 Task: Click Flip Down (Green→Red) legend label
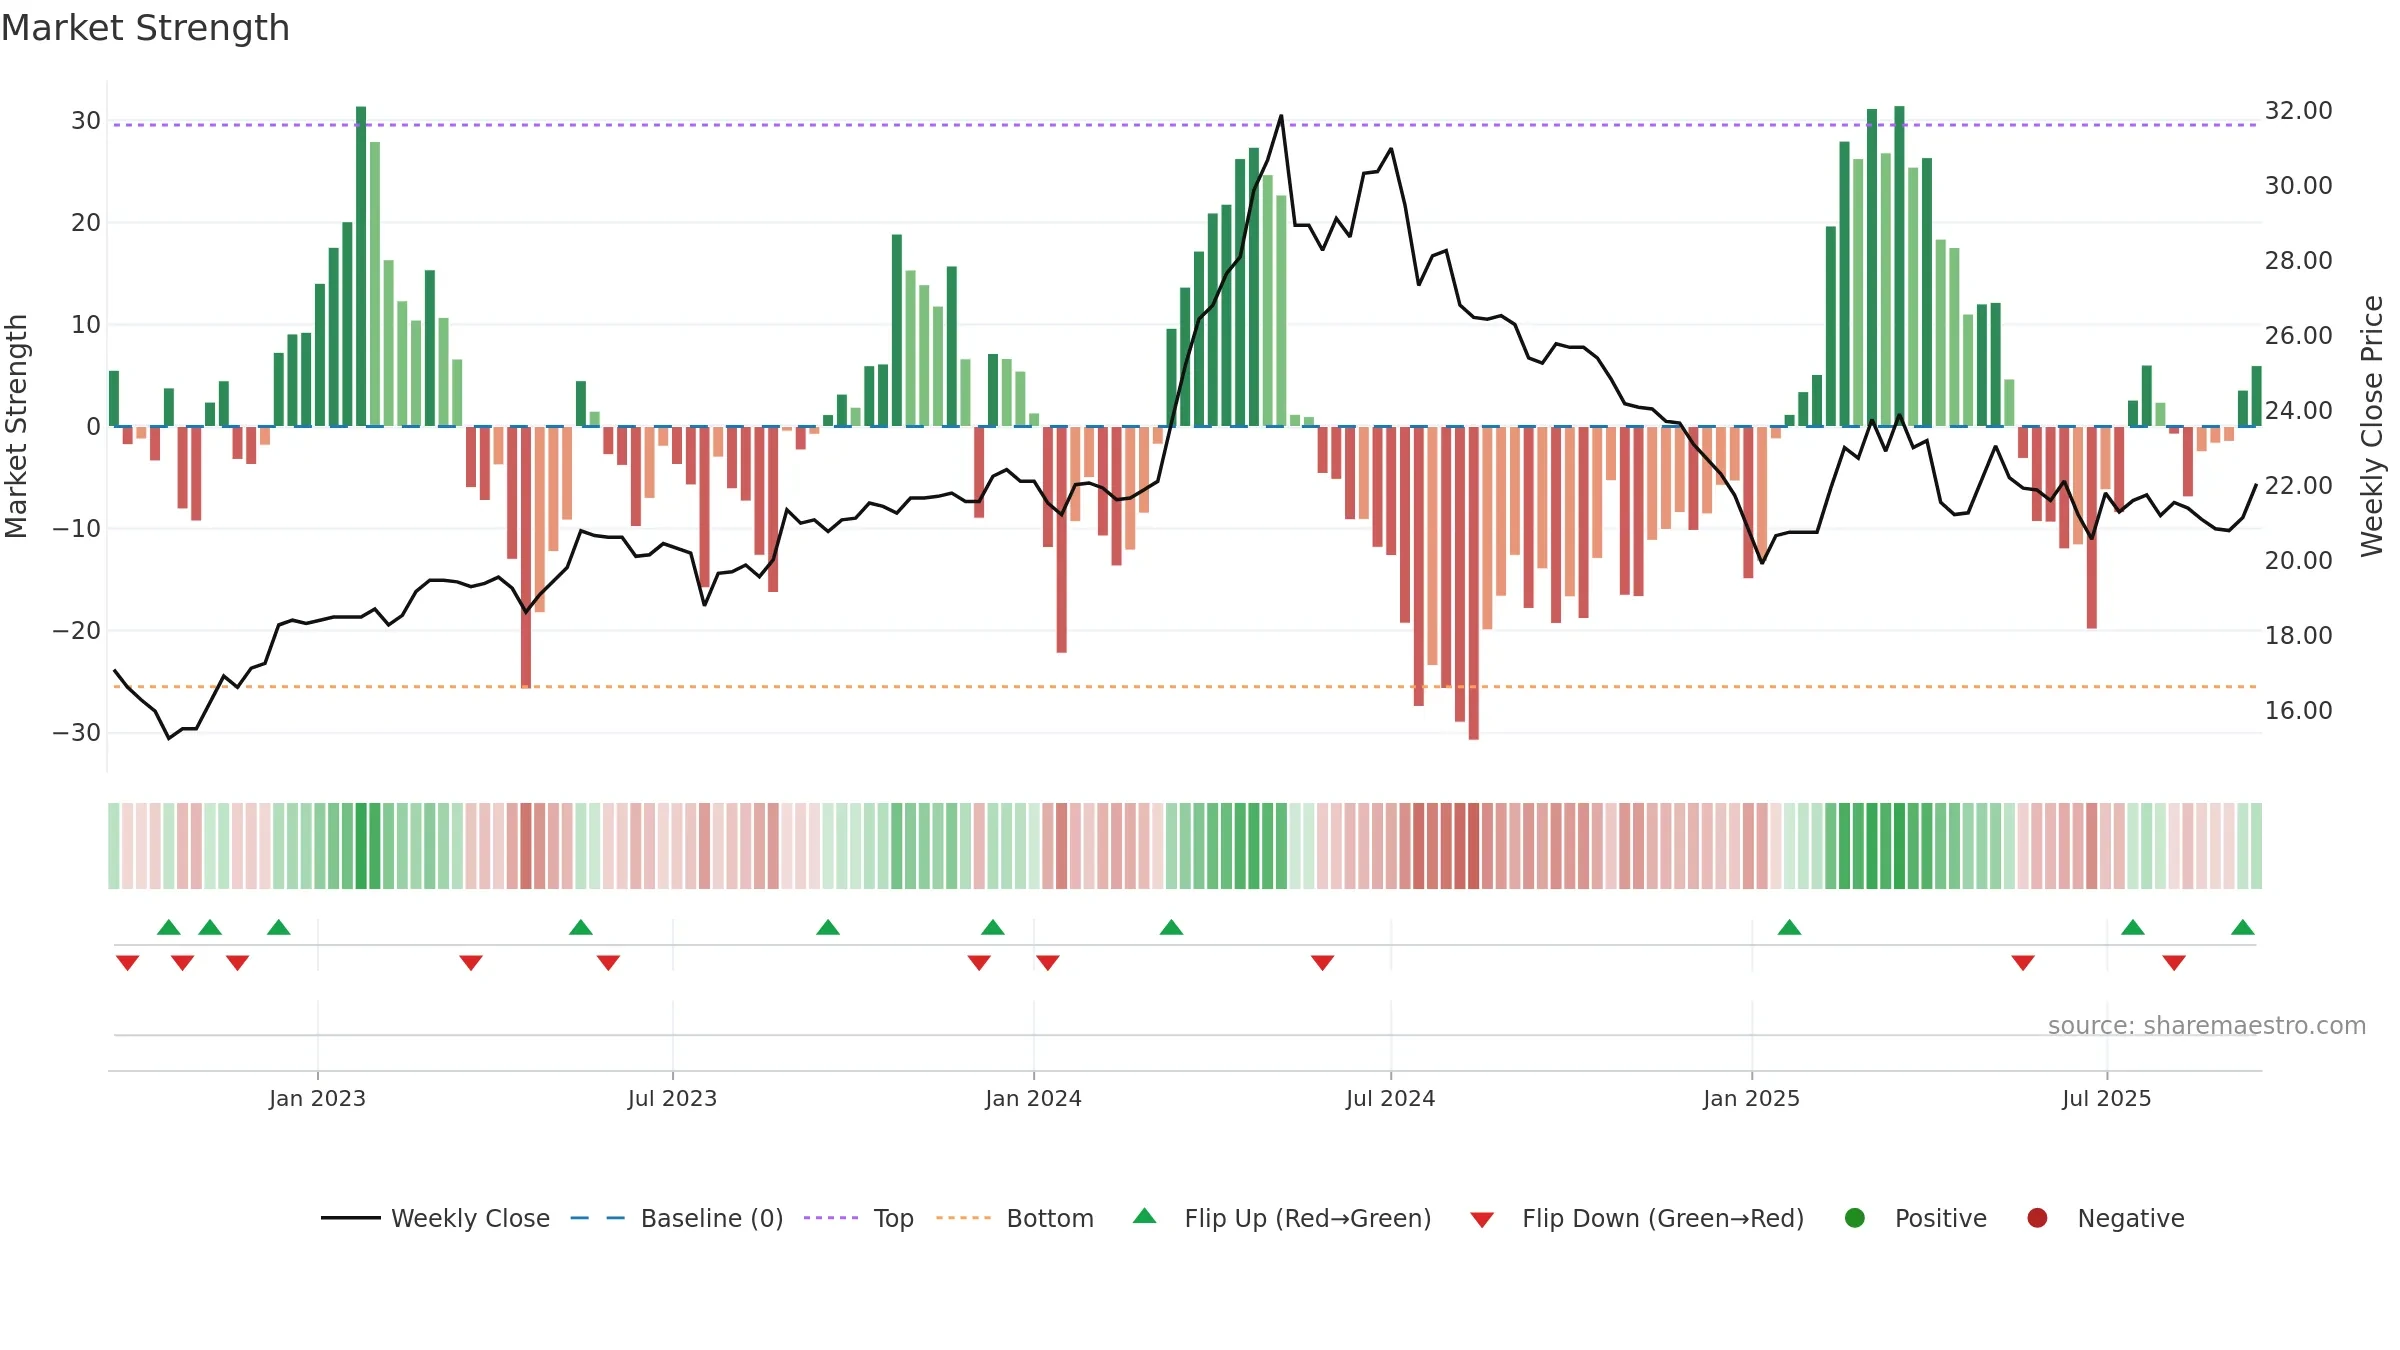(1663, 1219)
